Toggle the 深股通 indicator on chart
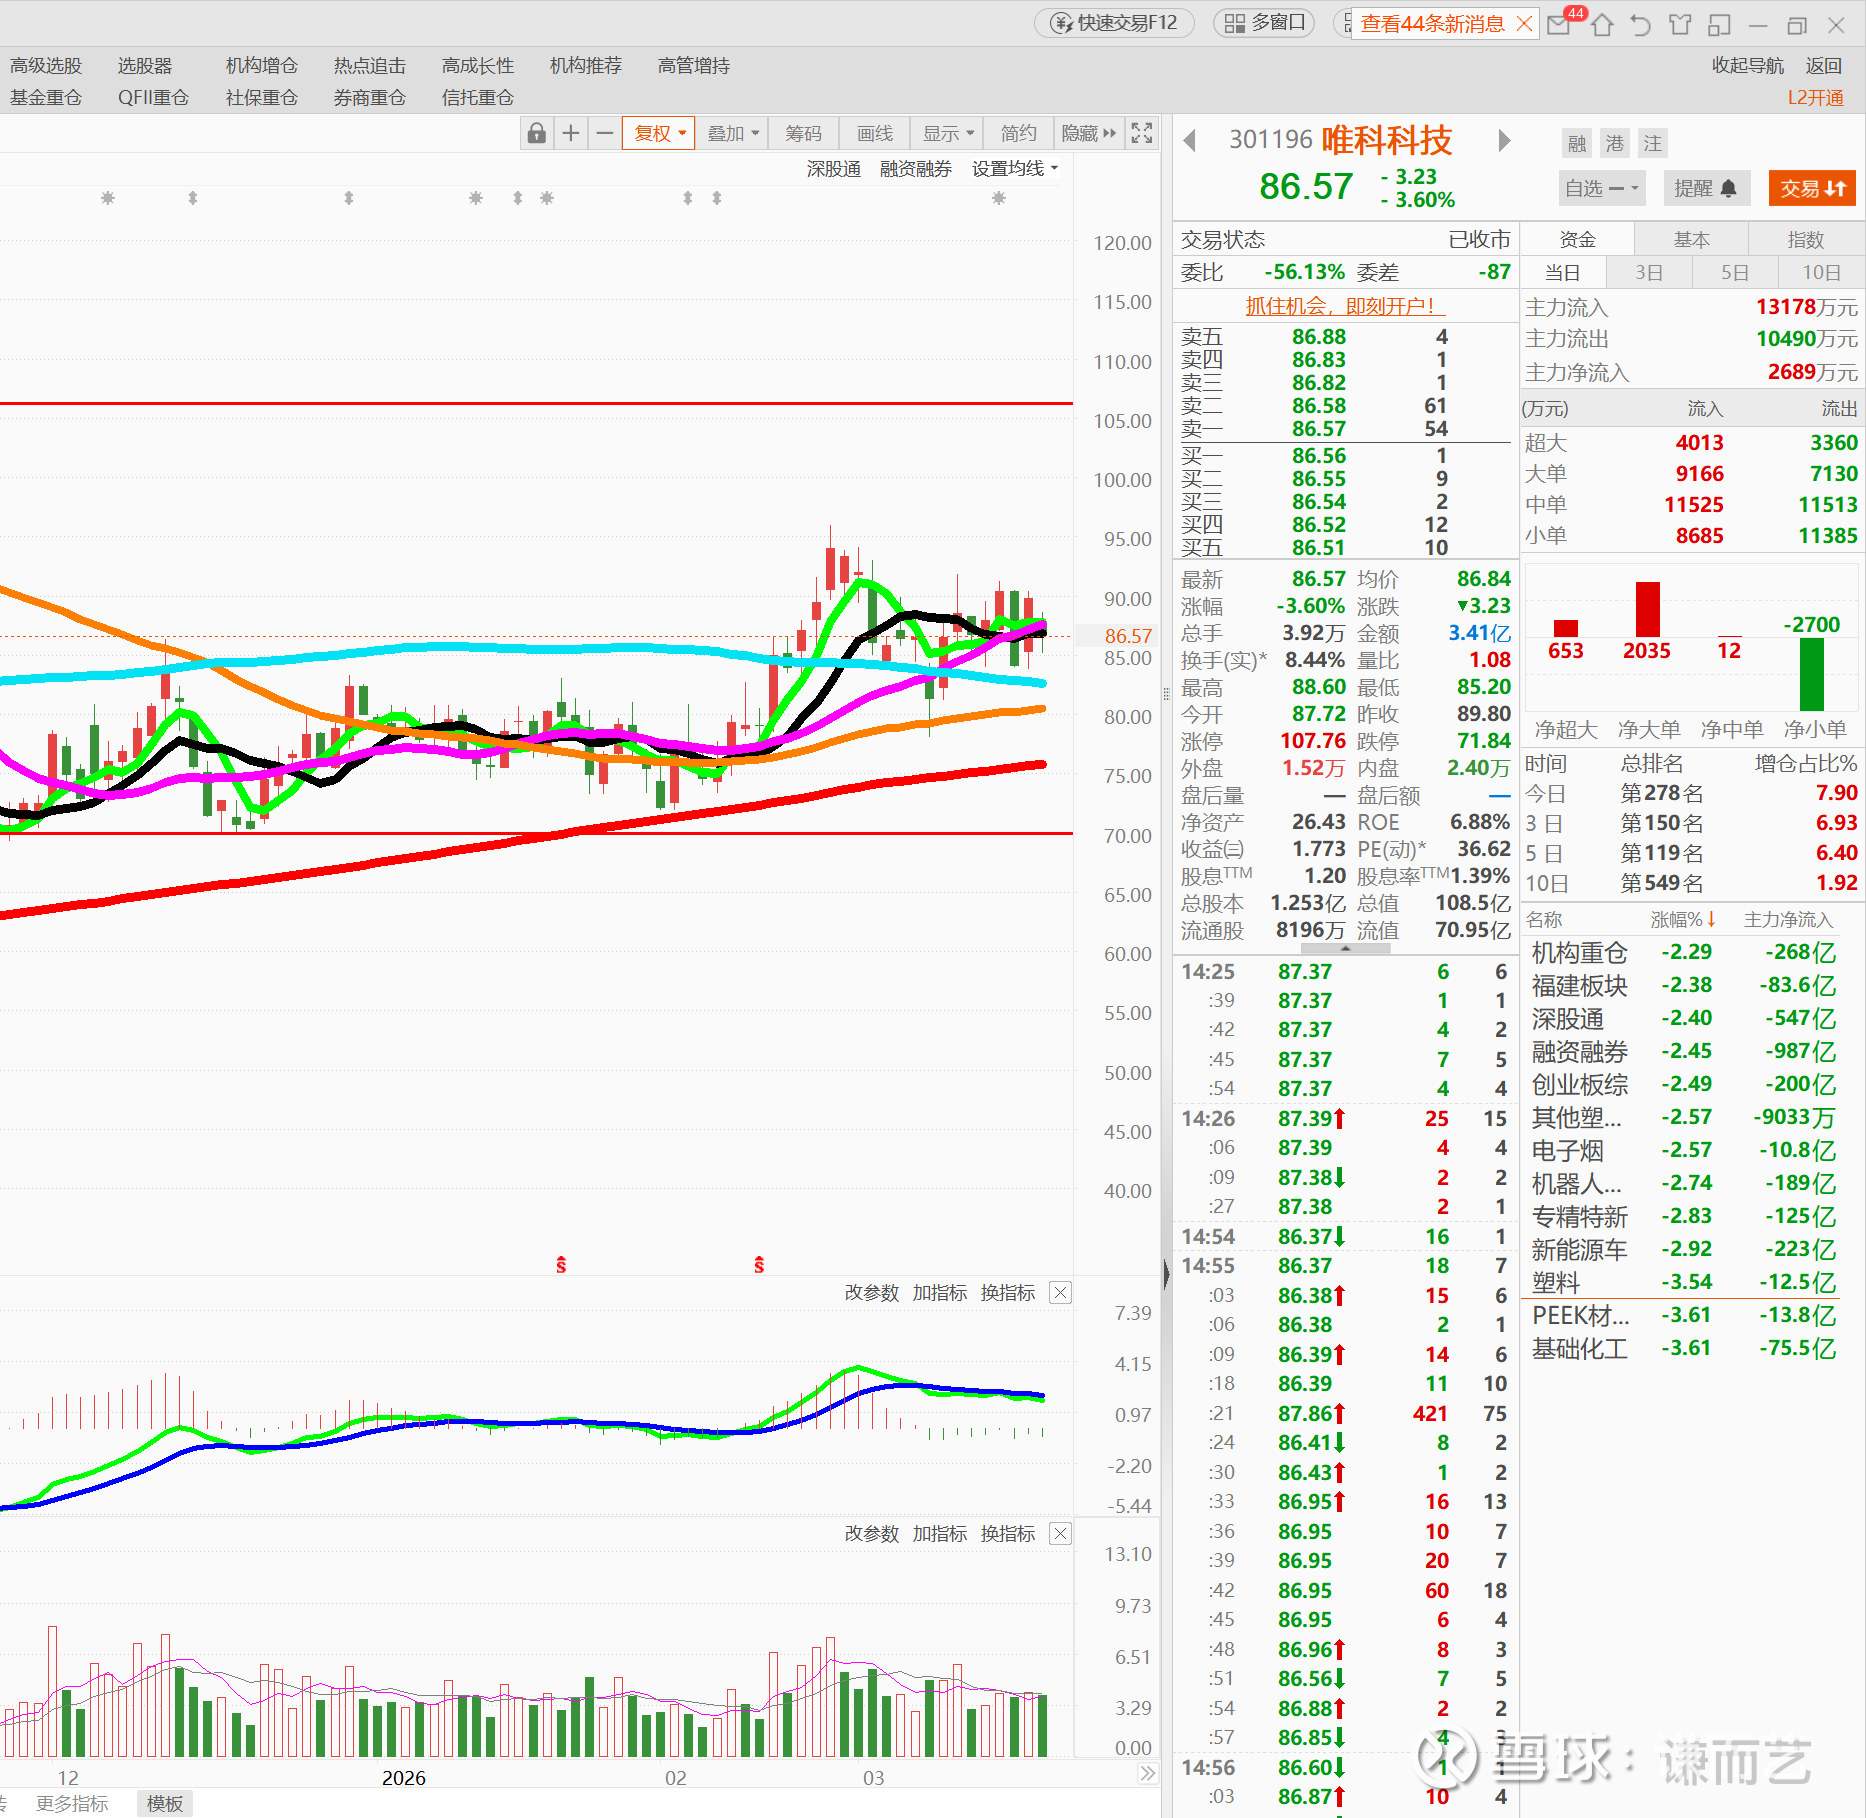Viewport: 1866px width, 1818px height. pyautogui.click(x=833, y=169)
